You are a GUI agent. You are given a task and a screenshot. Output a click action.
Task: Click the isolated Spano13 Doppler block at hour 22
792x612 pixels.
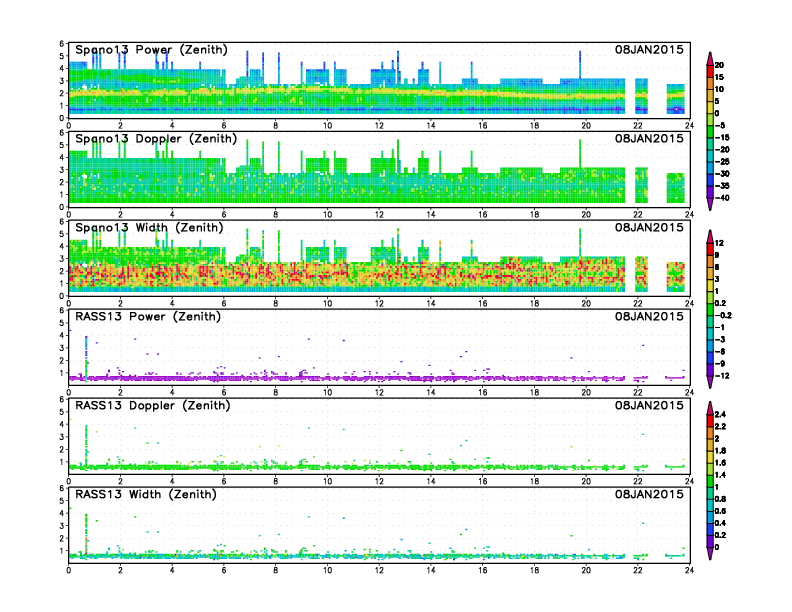click(x=641, y=185)
